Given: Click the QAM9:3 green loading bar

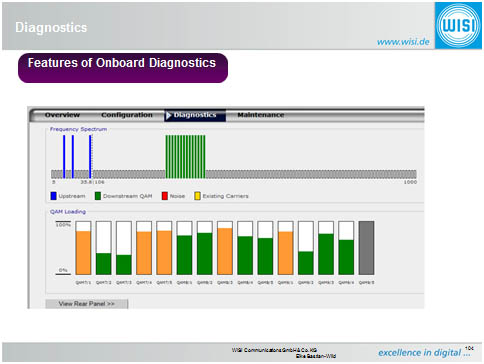Looking at the screenshot, I should tap(326, 254).
